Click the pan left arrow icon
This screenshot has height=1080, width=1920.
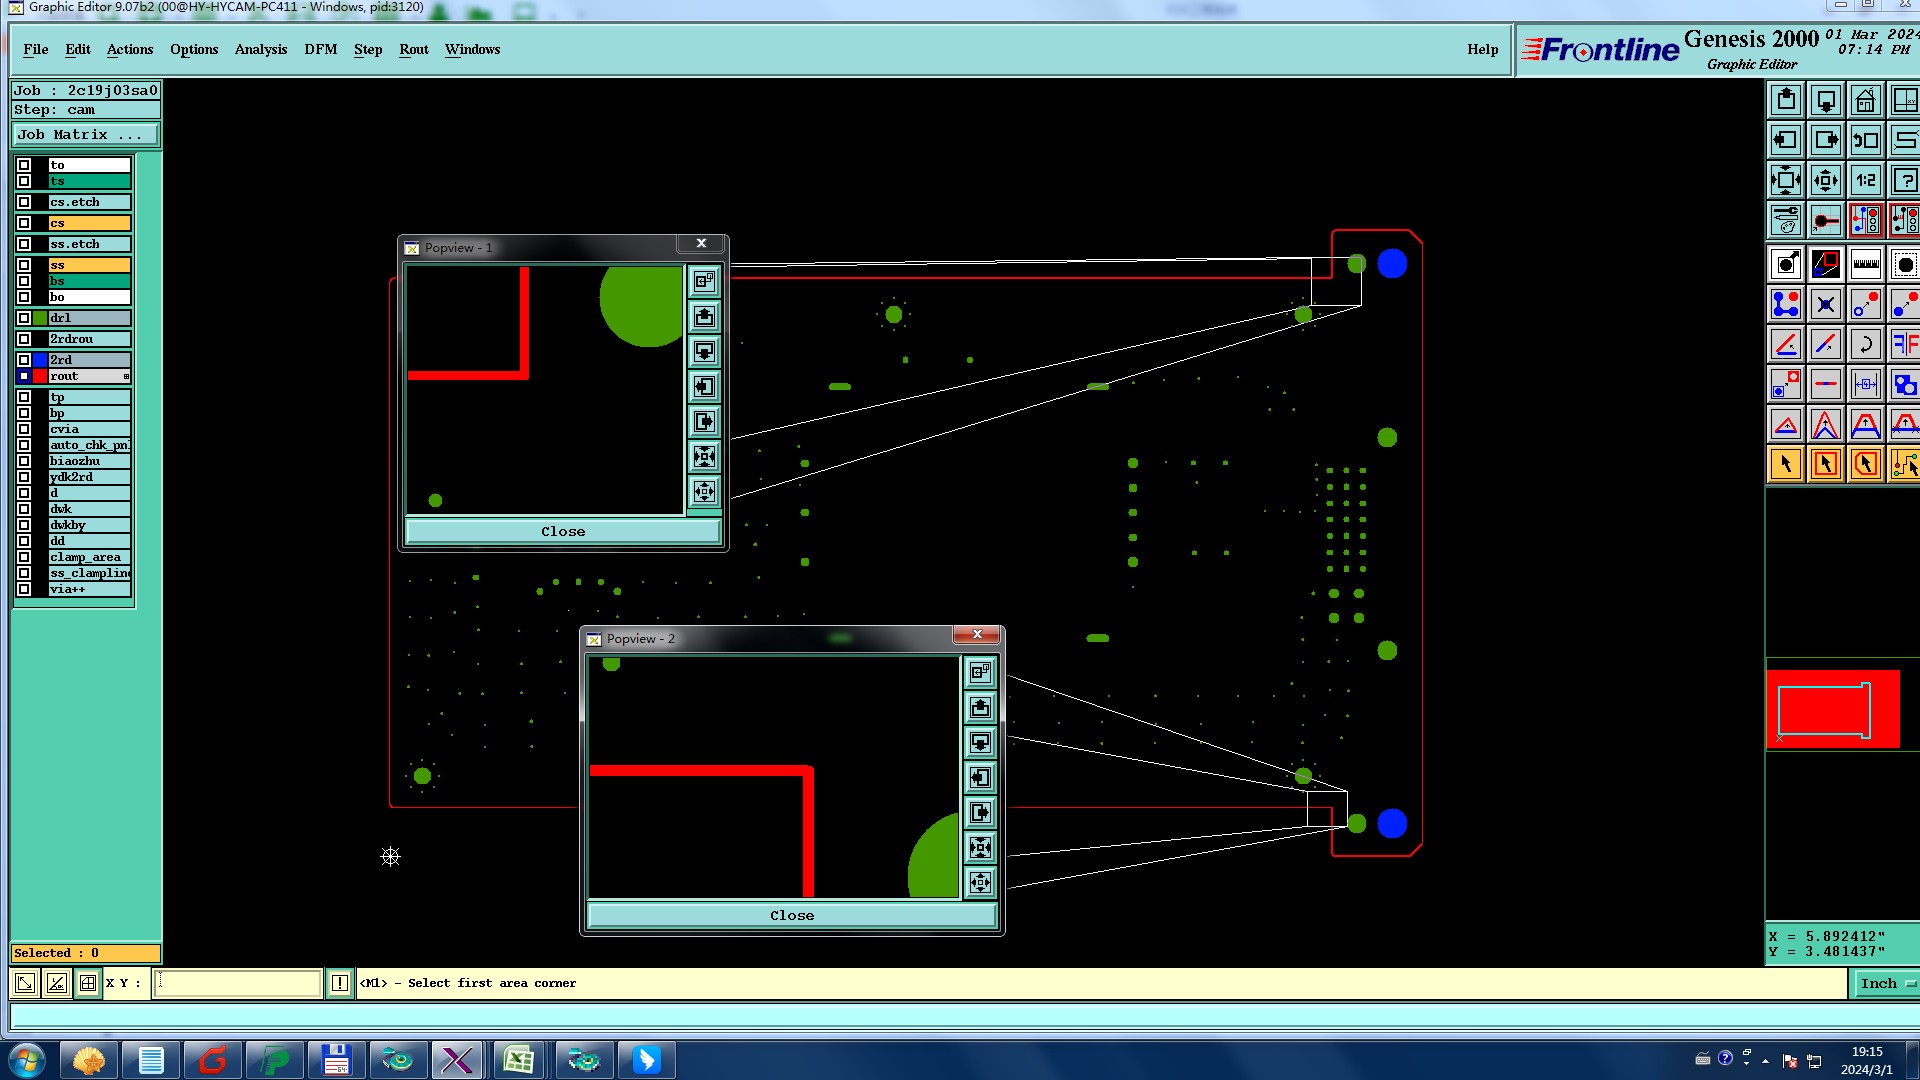pyautogui.click(x=1786, y=141)
